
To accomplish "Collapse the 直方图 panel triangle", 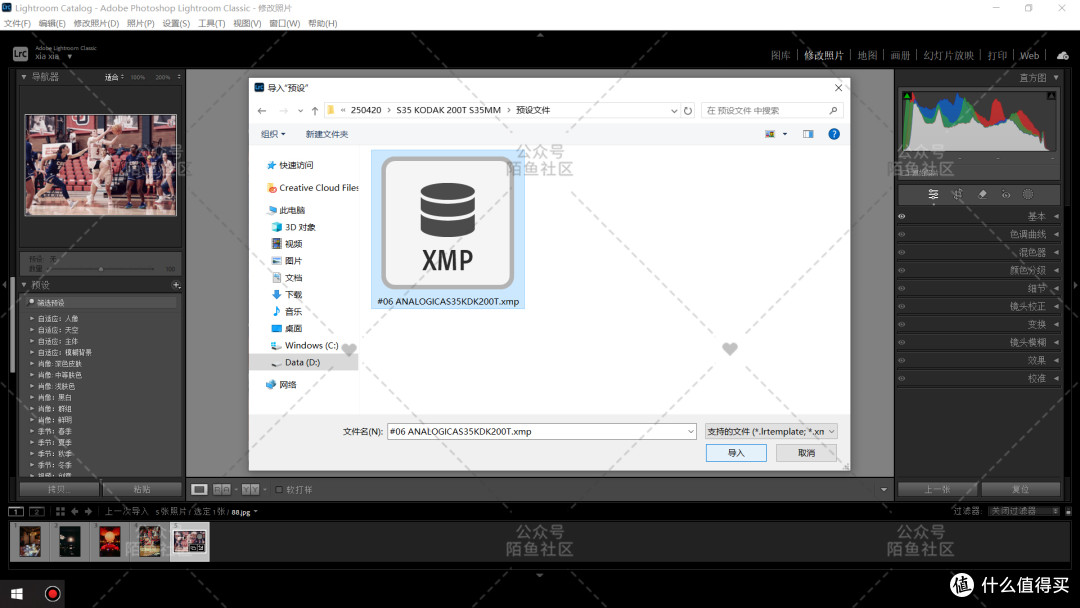I will tap(1057, 77).
